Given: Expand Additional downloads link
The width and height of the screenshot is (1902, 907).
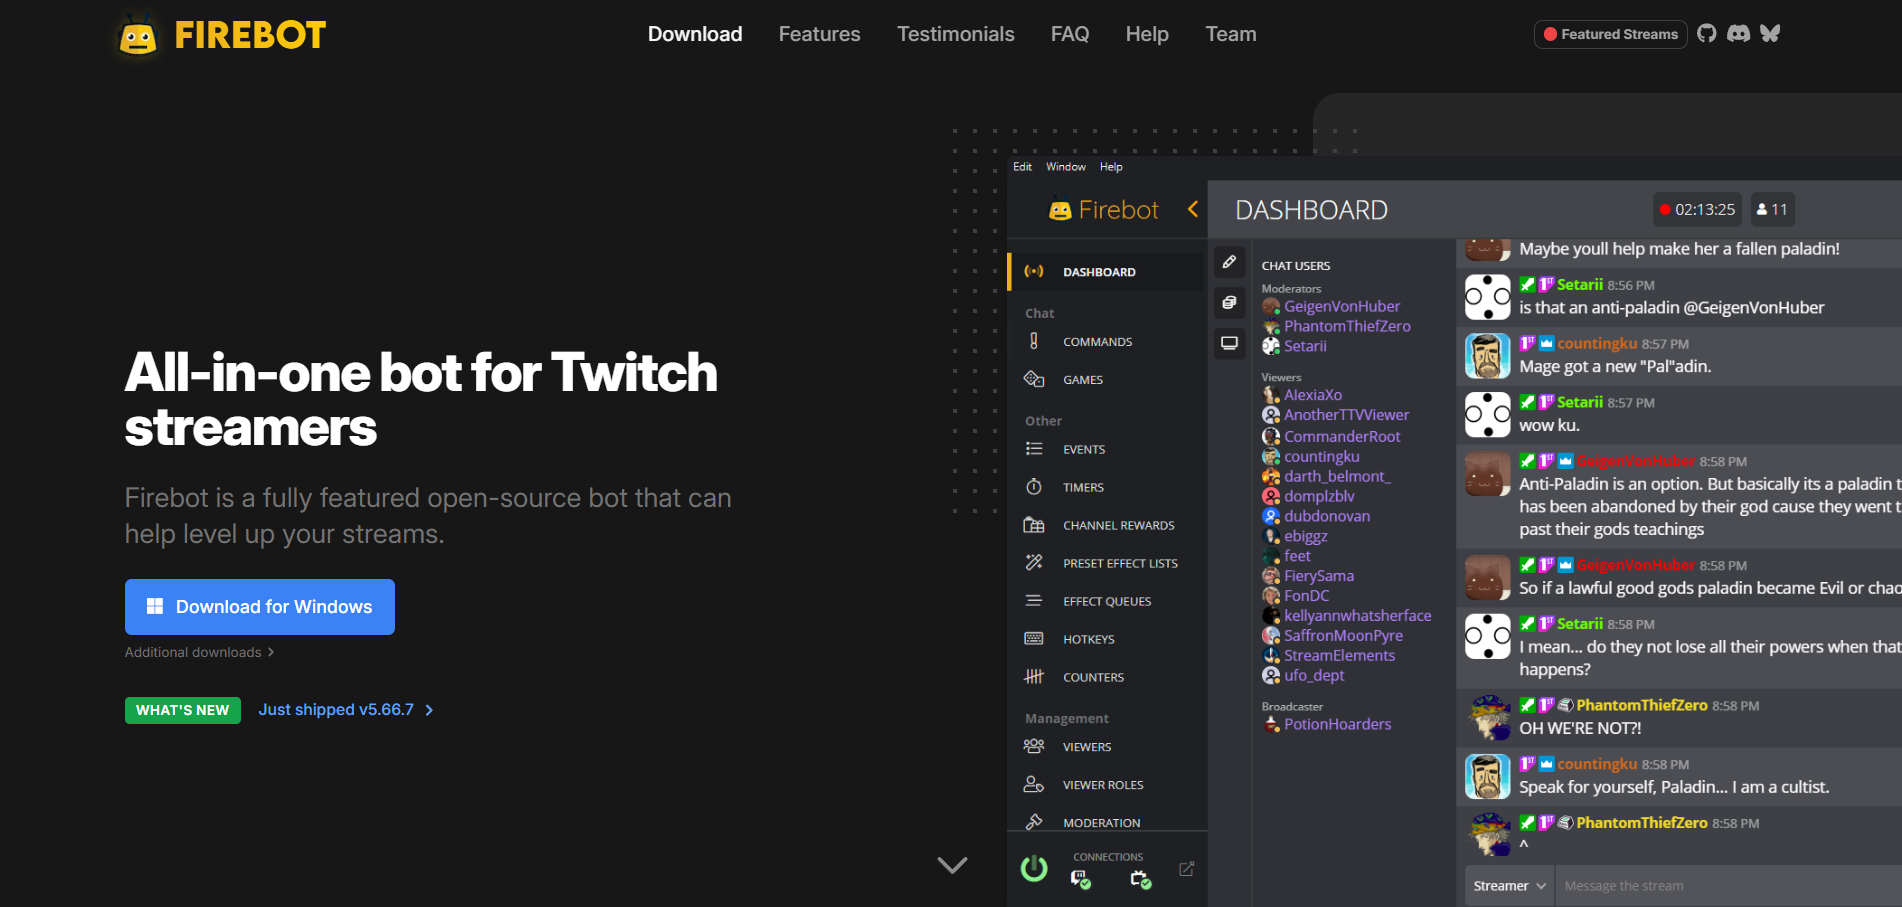Looking at the screenshot, I should (x=199, y=652).
